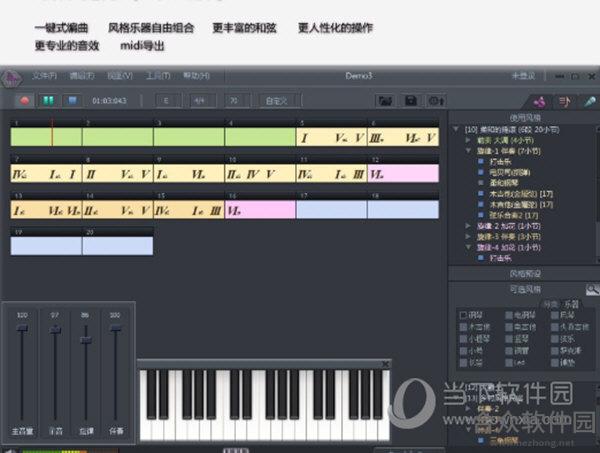Click the 未登录 login link

click(x=523, y=76)
